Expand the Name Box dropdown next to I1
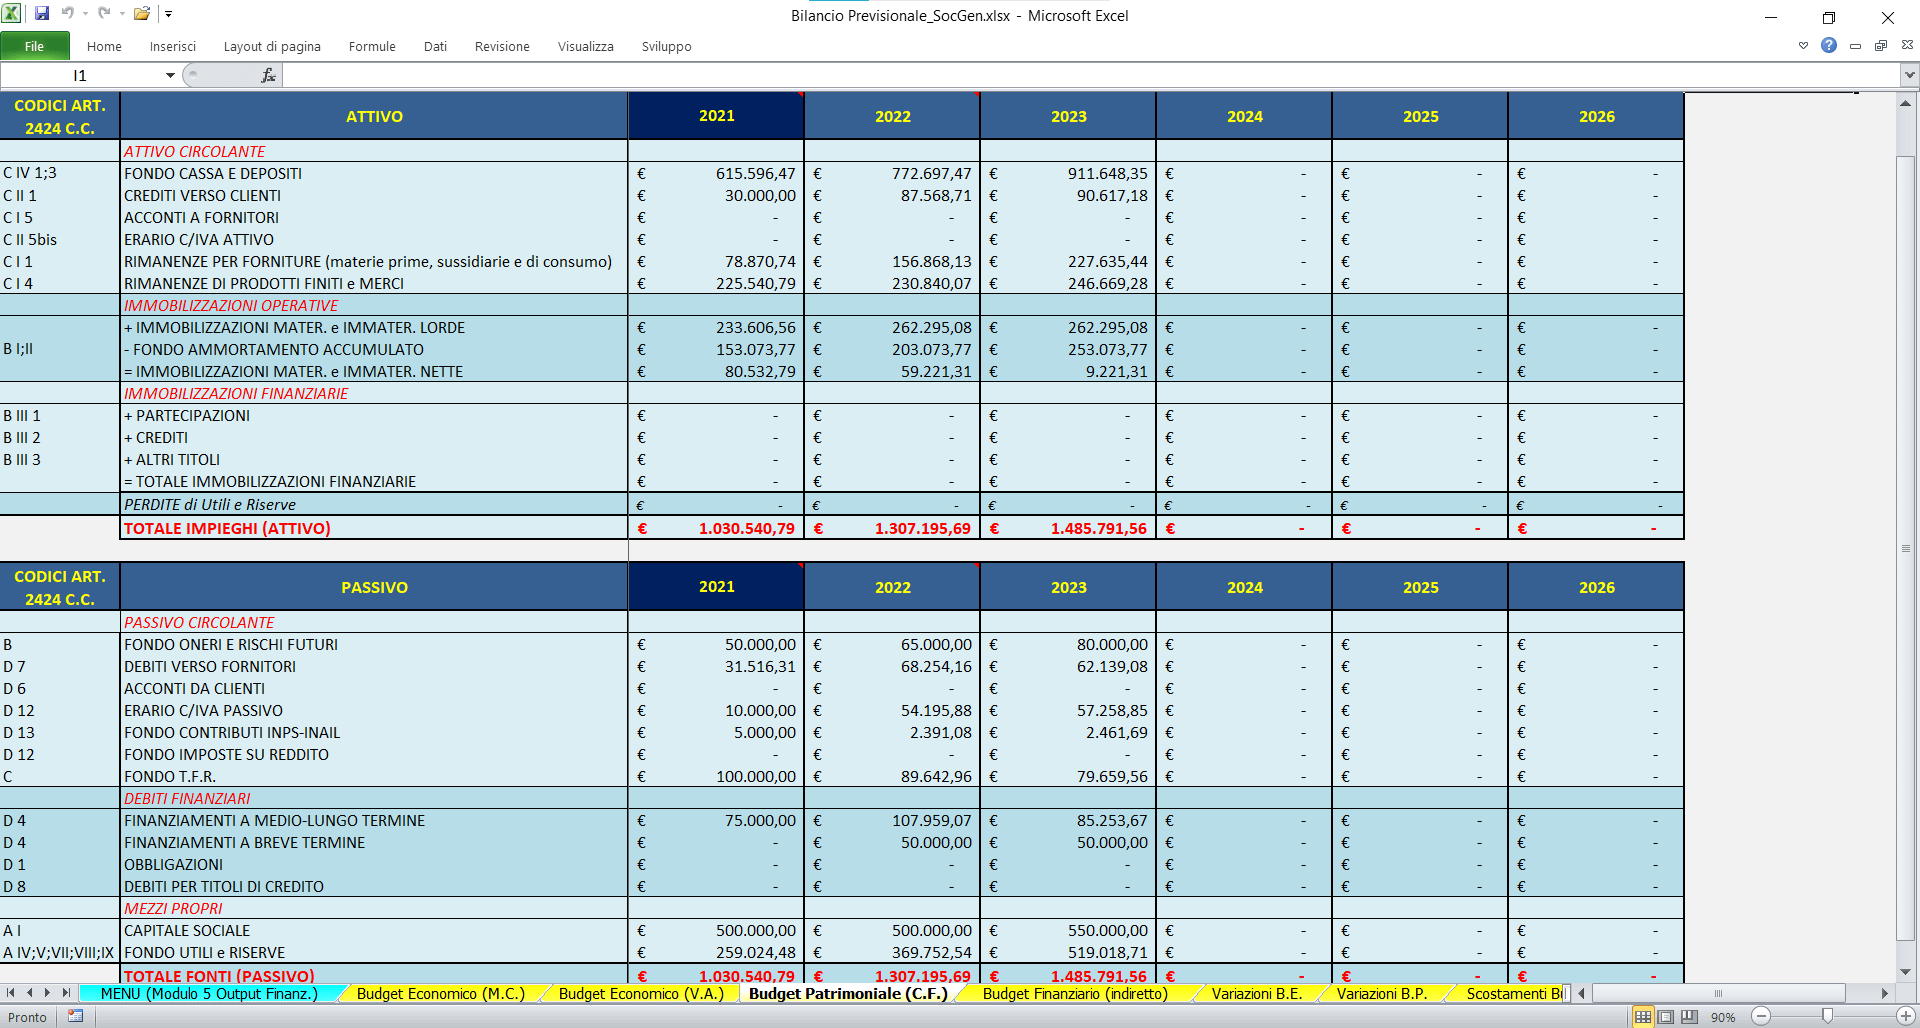This screenshot has width=1920, height=1028. coord(170,75)
